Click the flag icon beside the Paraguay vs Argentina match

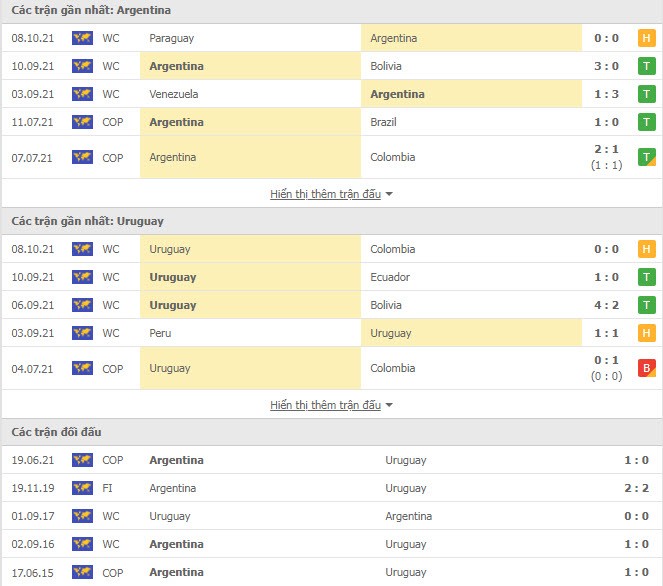point(82,38)
